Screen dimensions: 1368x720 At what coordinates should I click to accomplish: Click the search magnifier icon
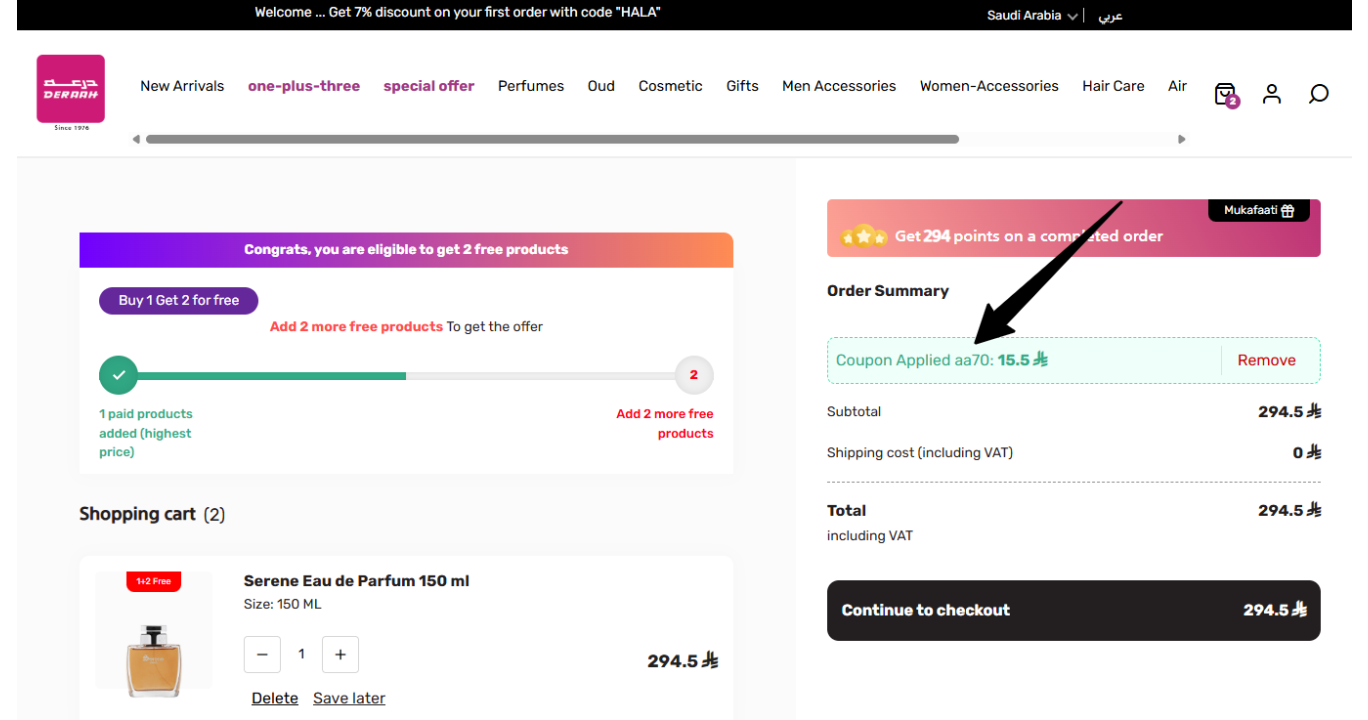[x=1319, y=94]
